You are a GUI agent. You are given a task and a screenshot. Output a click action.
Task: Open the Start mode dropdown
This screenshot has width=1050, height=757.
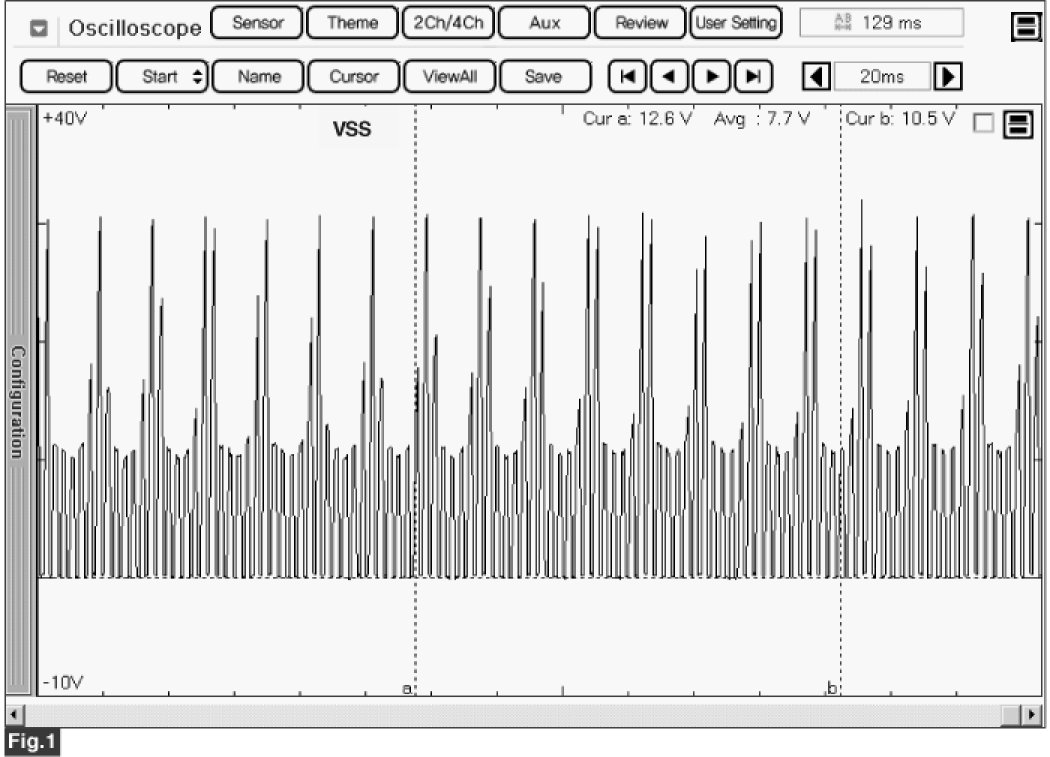coord(160,76)
